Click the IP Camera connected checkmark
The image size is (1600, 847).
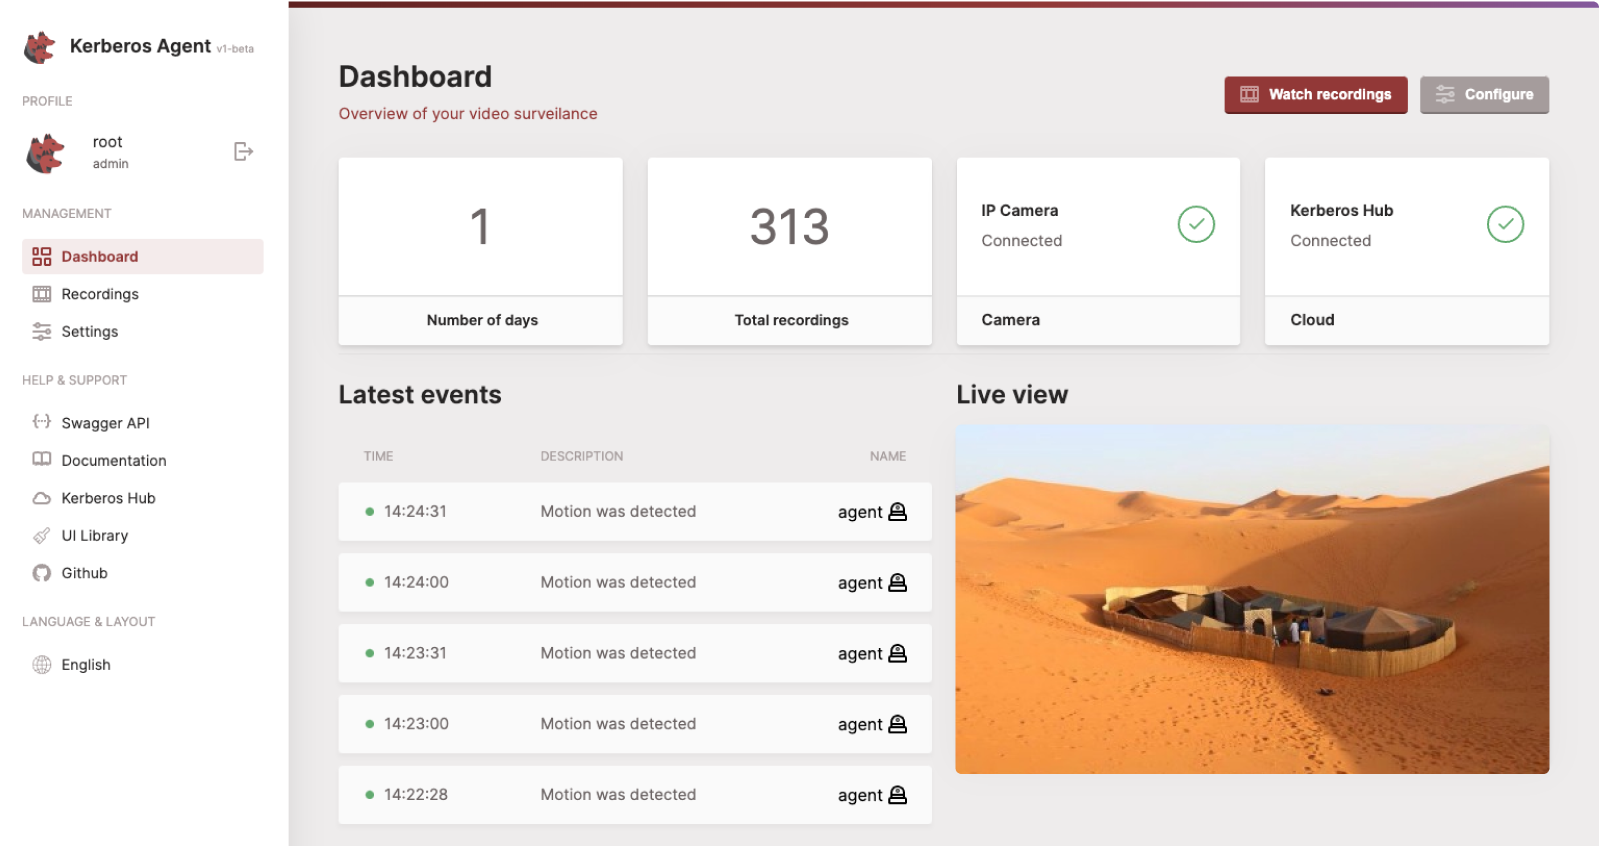(1196, 224)
